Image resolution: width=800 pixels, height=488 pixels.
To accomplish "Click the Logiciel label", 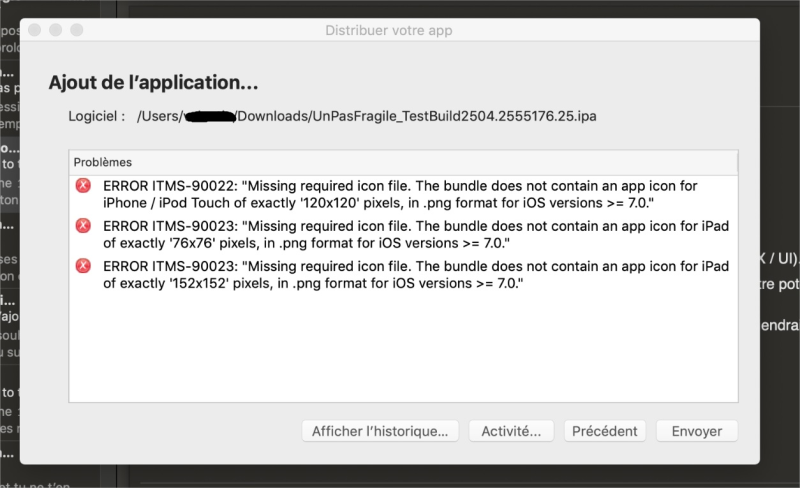I will (x=96, y=116).
